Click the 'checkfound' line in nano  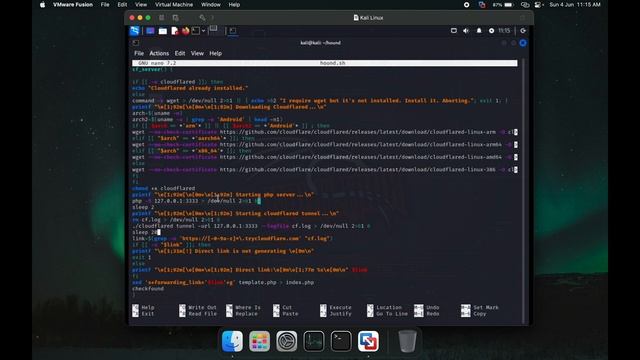pos(148,289)
